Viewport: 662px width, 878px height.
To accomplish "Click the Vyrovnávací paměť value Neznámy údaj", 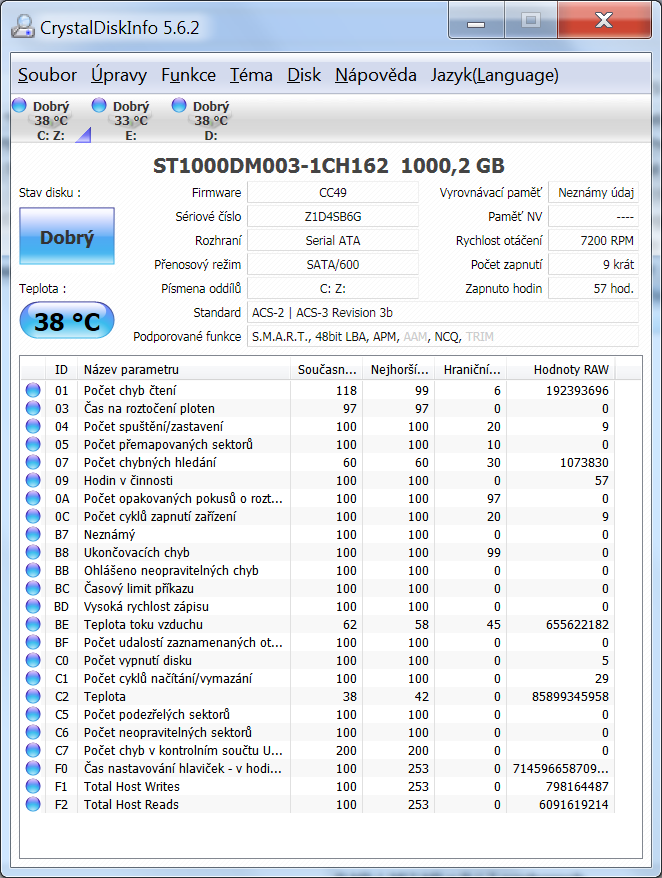I will [x=593, y=193].
